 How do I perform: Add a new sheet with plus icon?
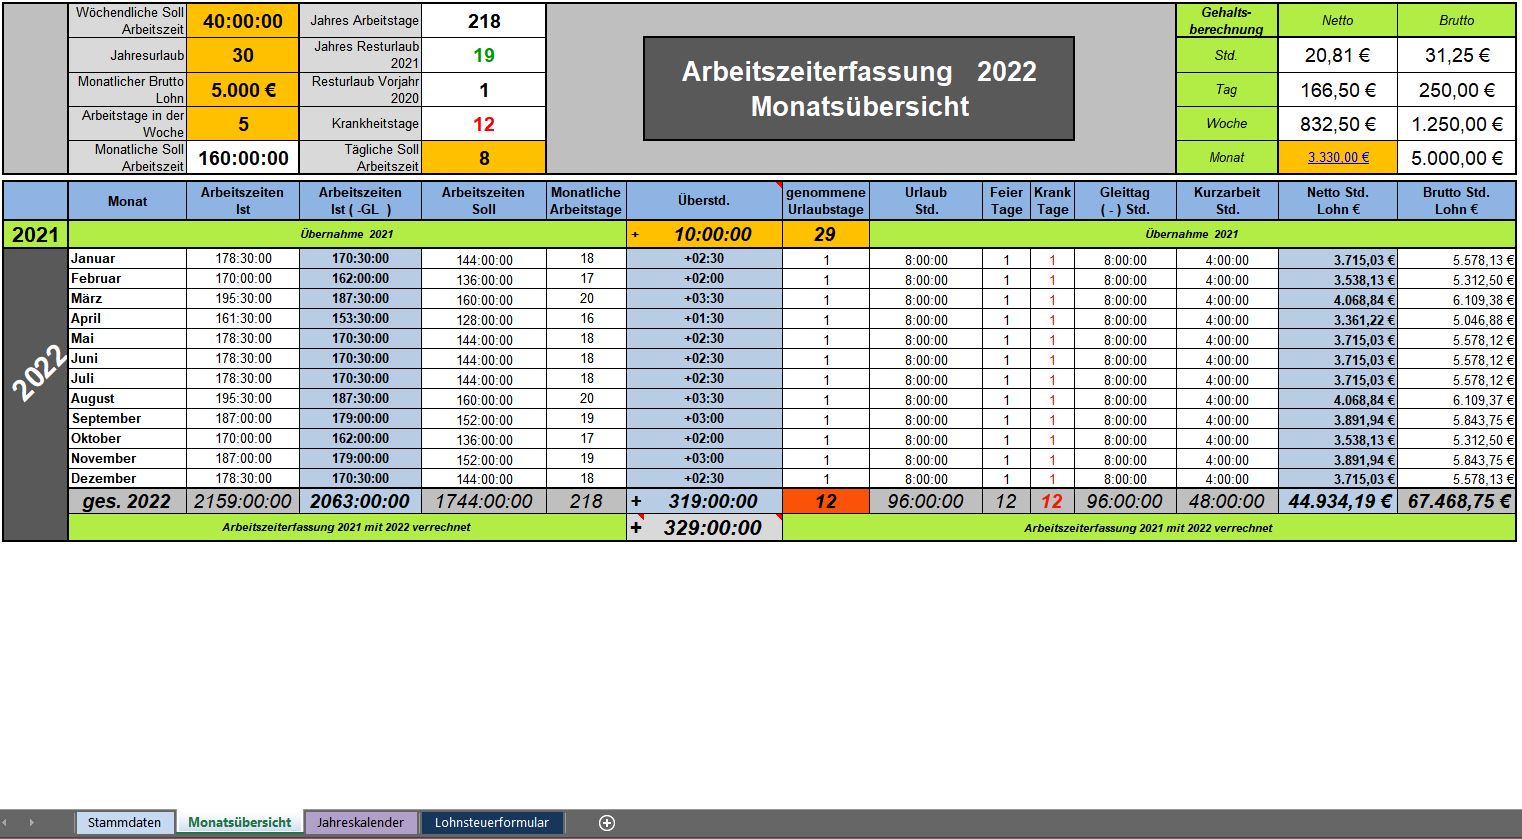(606, 822)
